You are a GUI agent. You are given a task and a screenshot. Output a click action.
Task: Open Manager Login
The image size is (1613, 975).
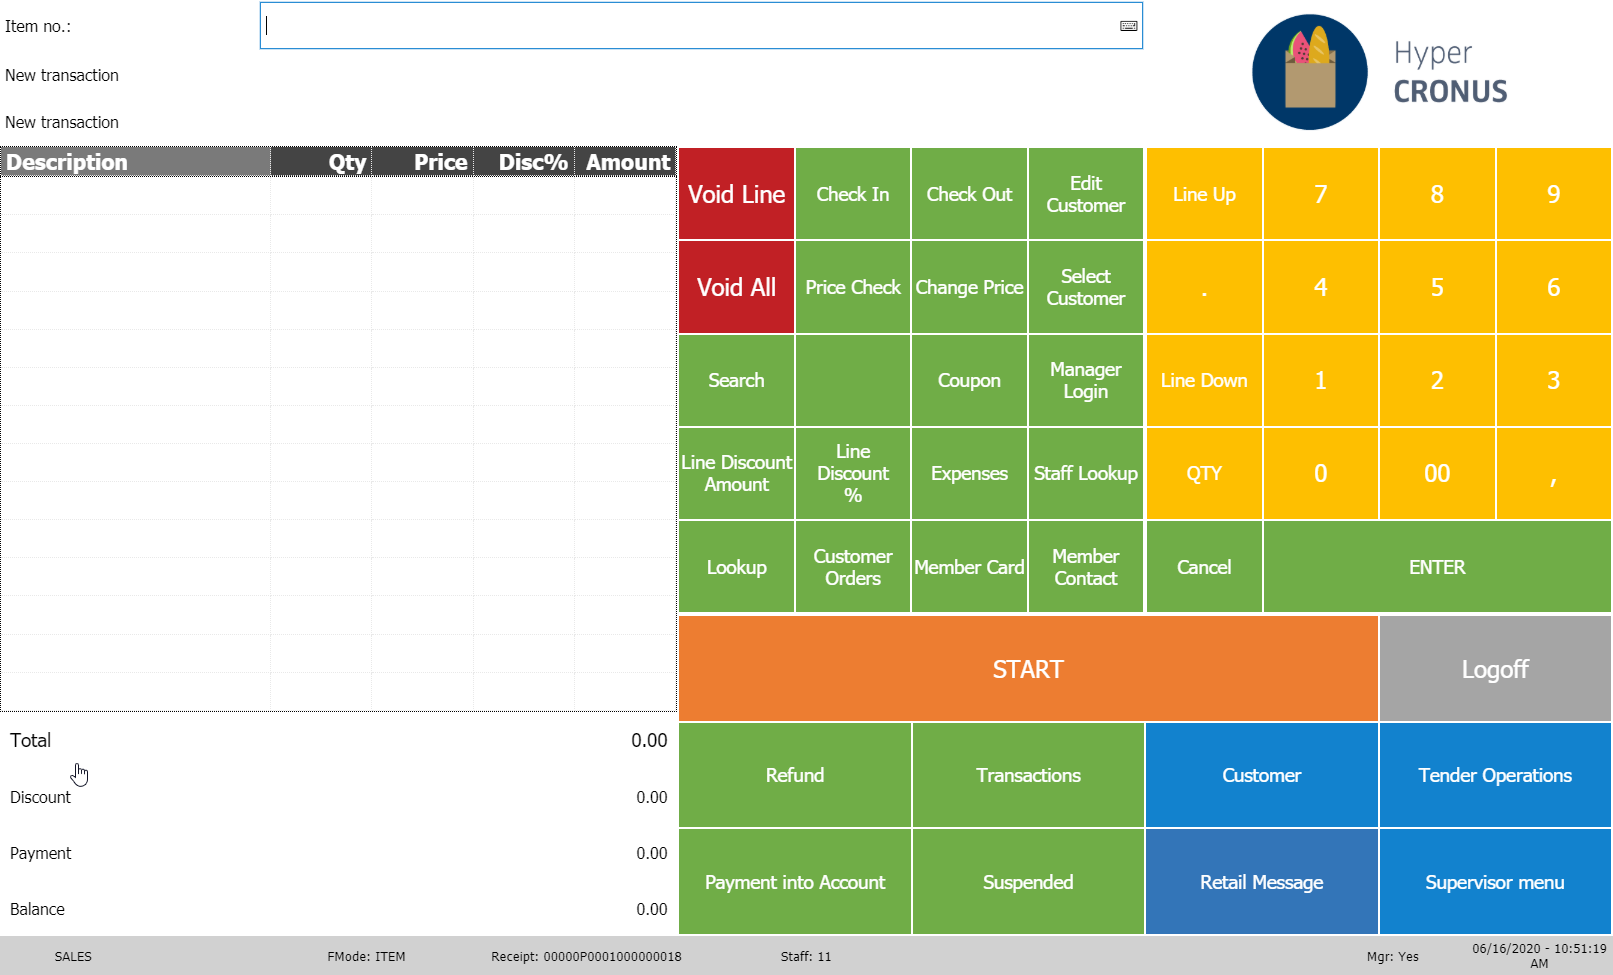click(1085, 380)
